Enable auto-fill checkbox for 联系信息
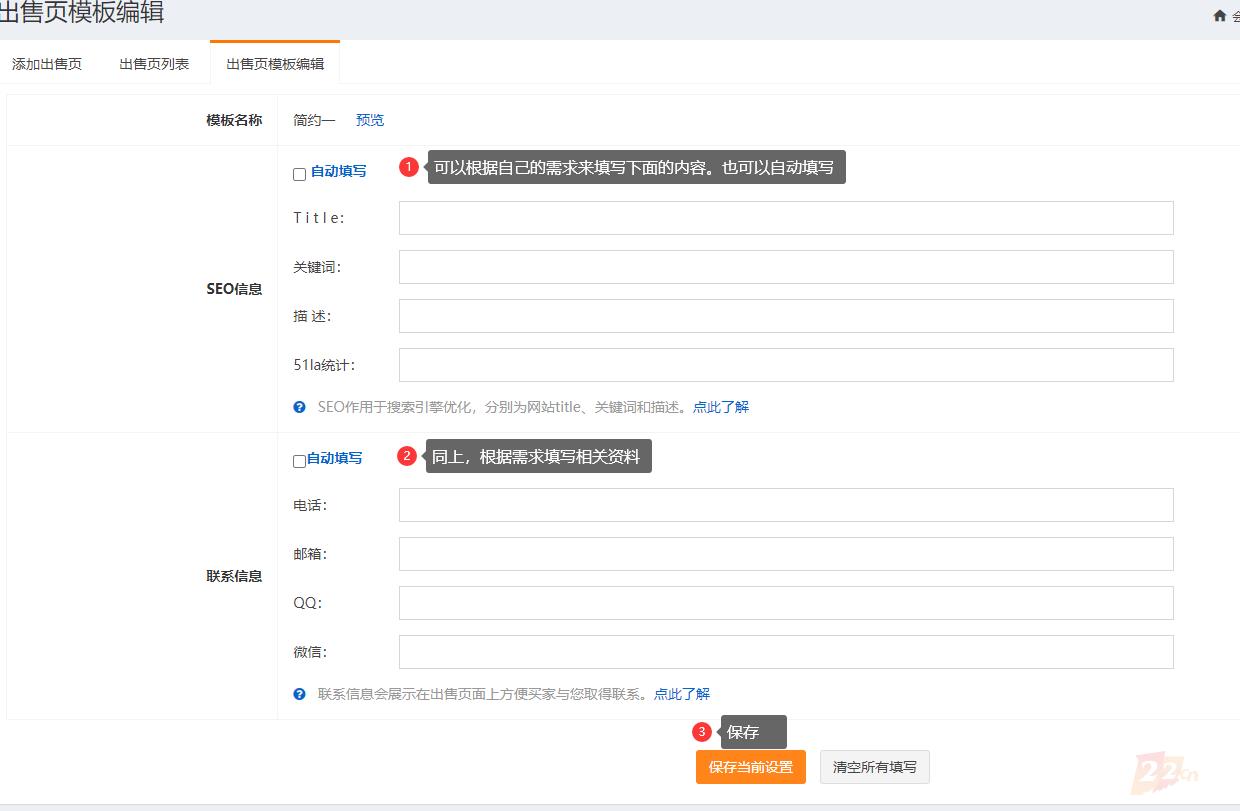 pos(299,461)
